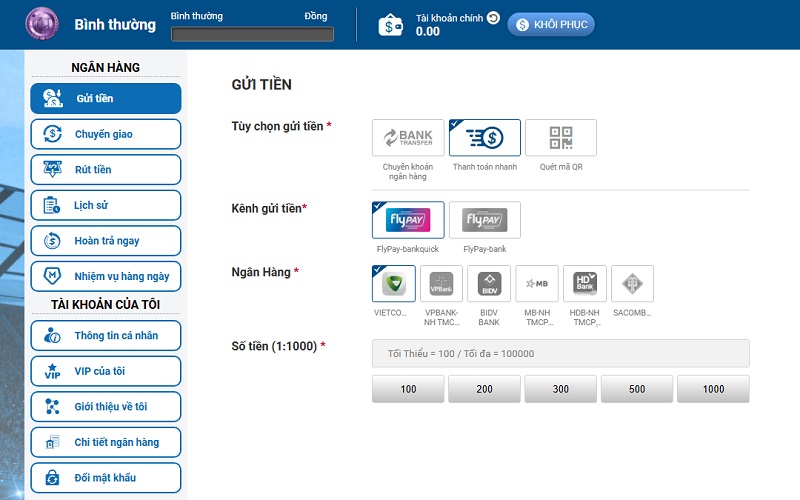Open the Lịch sử history menu item
Image resolution: width=800 pixels, height=500 pixels.
pyautogui.click(x=106, y=205)
